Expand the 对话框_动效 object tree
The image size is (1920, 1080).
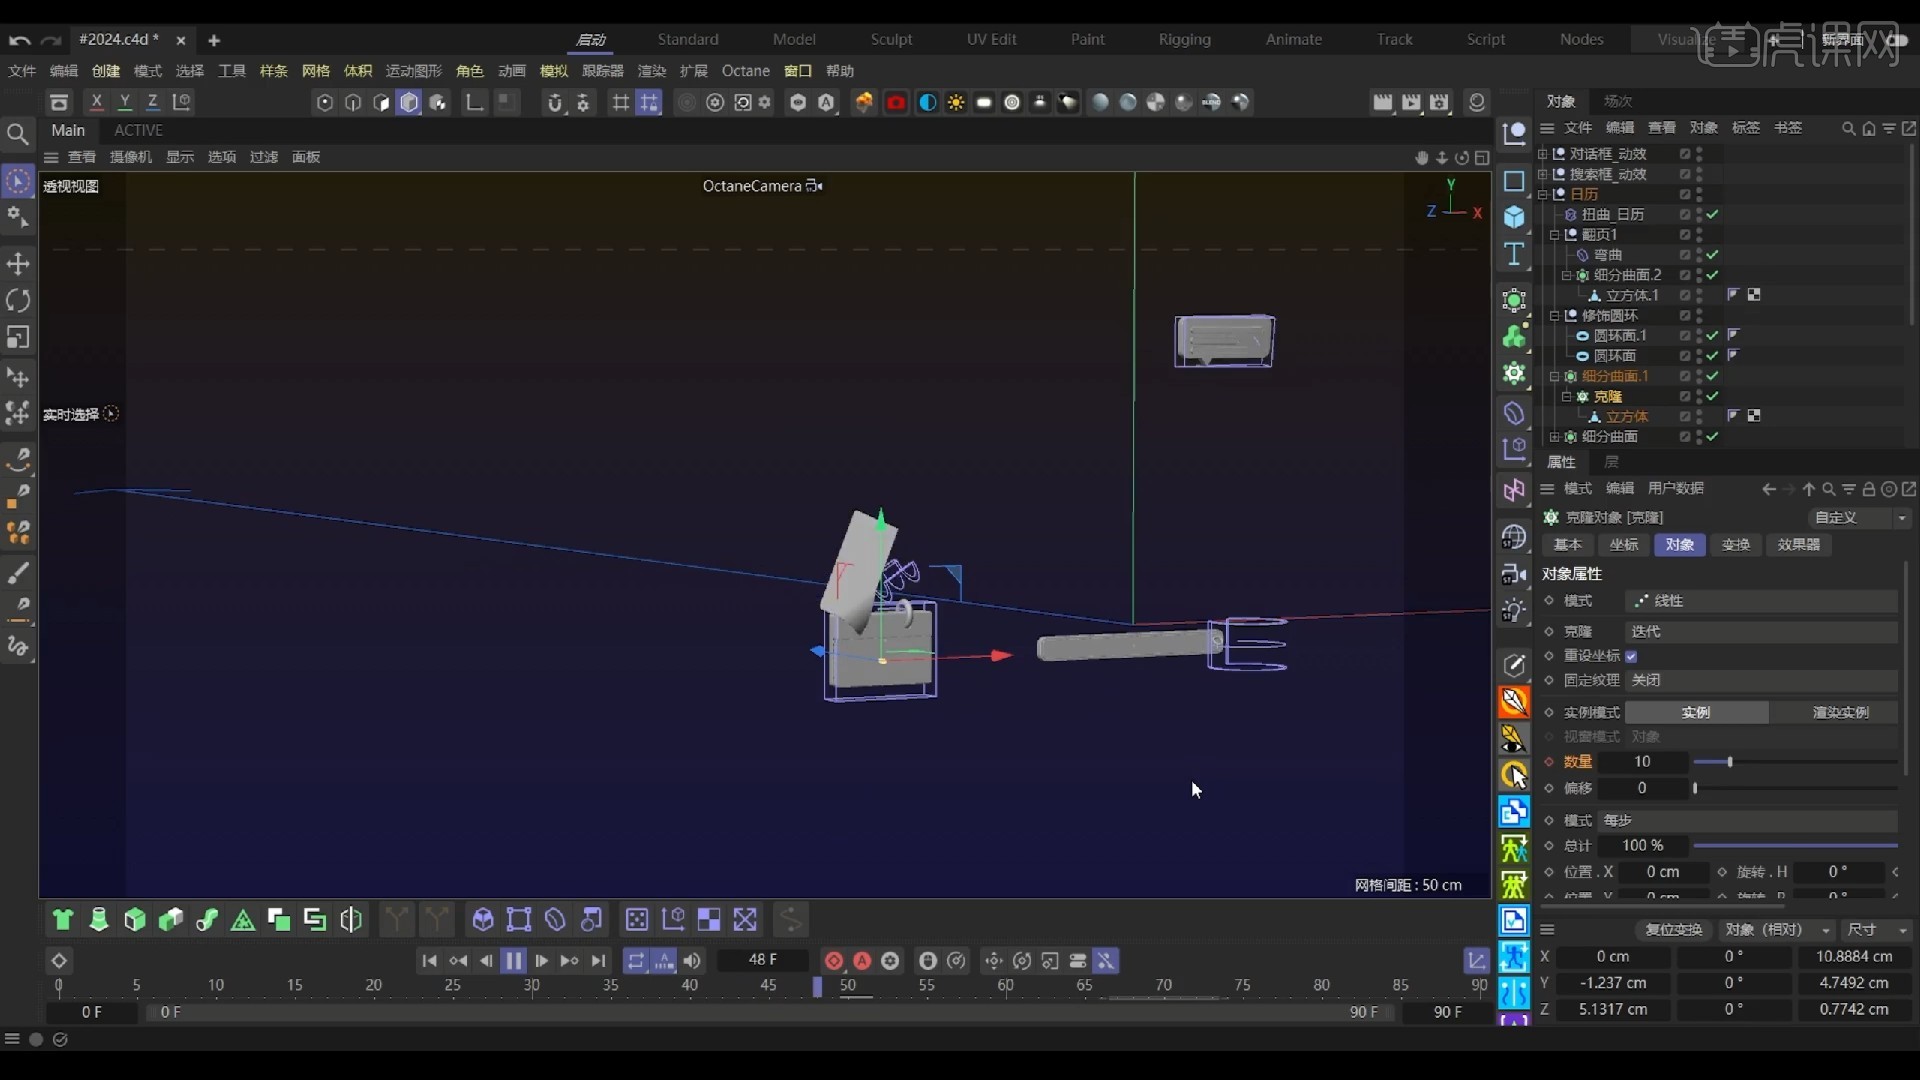(1542, 154)
